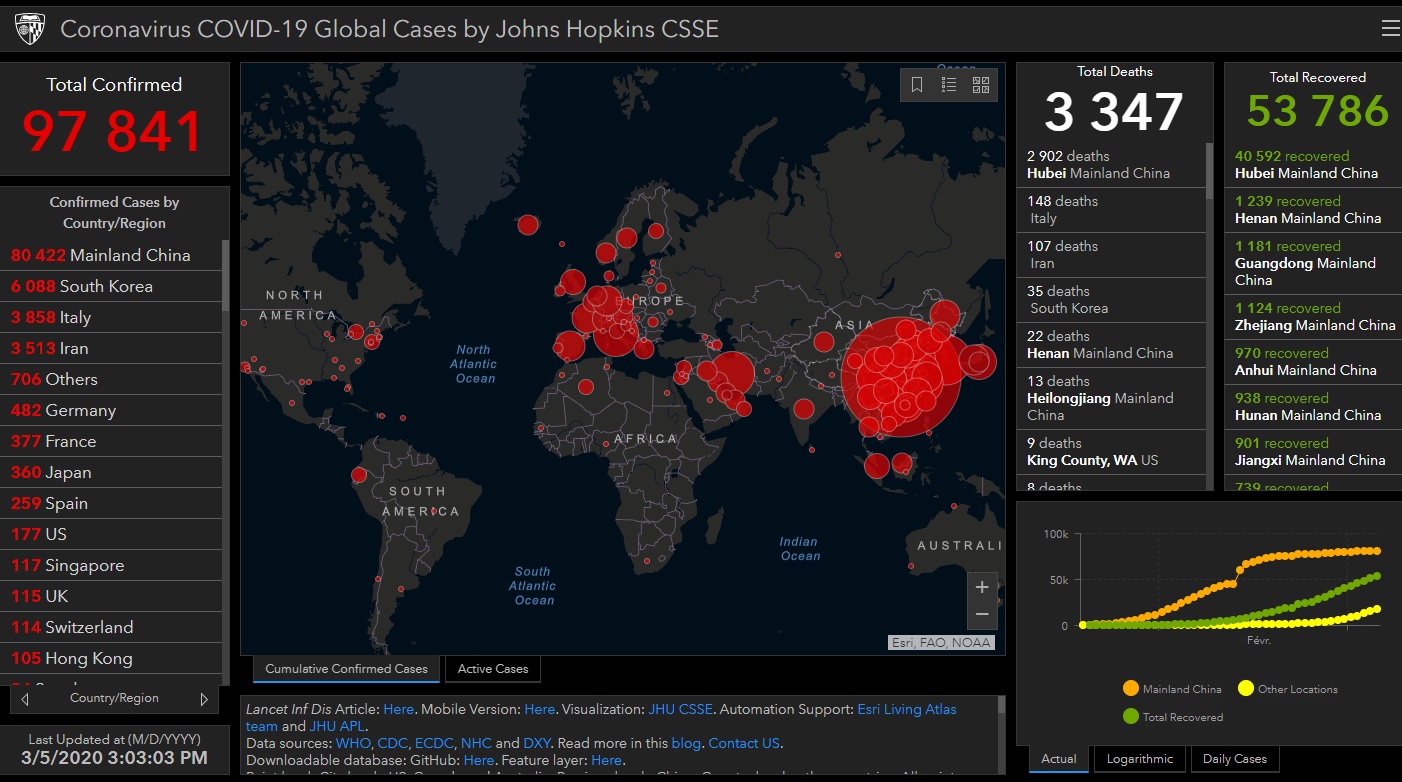Select Italy with 3 858 cases
This screenshot has width=1402, height=782.
click(x=111, y=317)
